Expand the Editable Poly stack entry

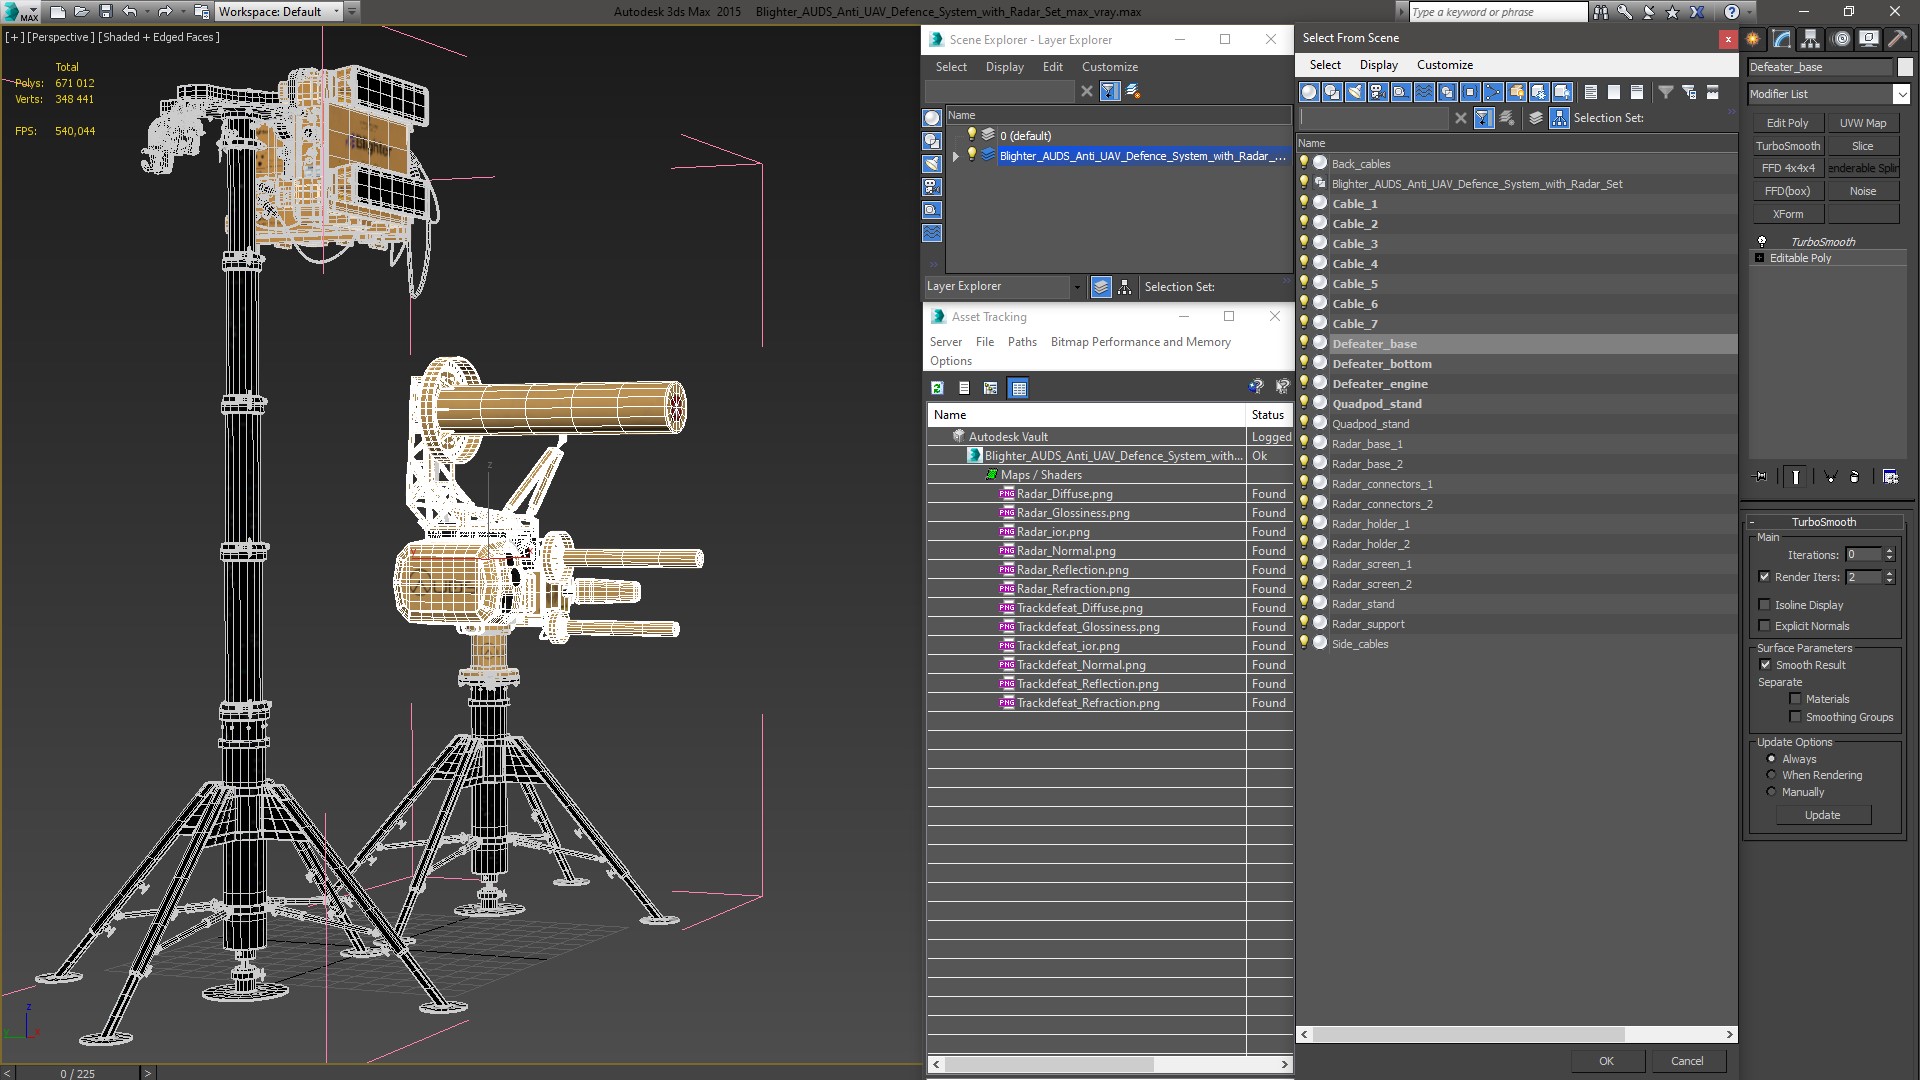[1759, 258]
